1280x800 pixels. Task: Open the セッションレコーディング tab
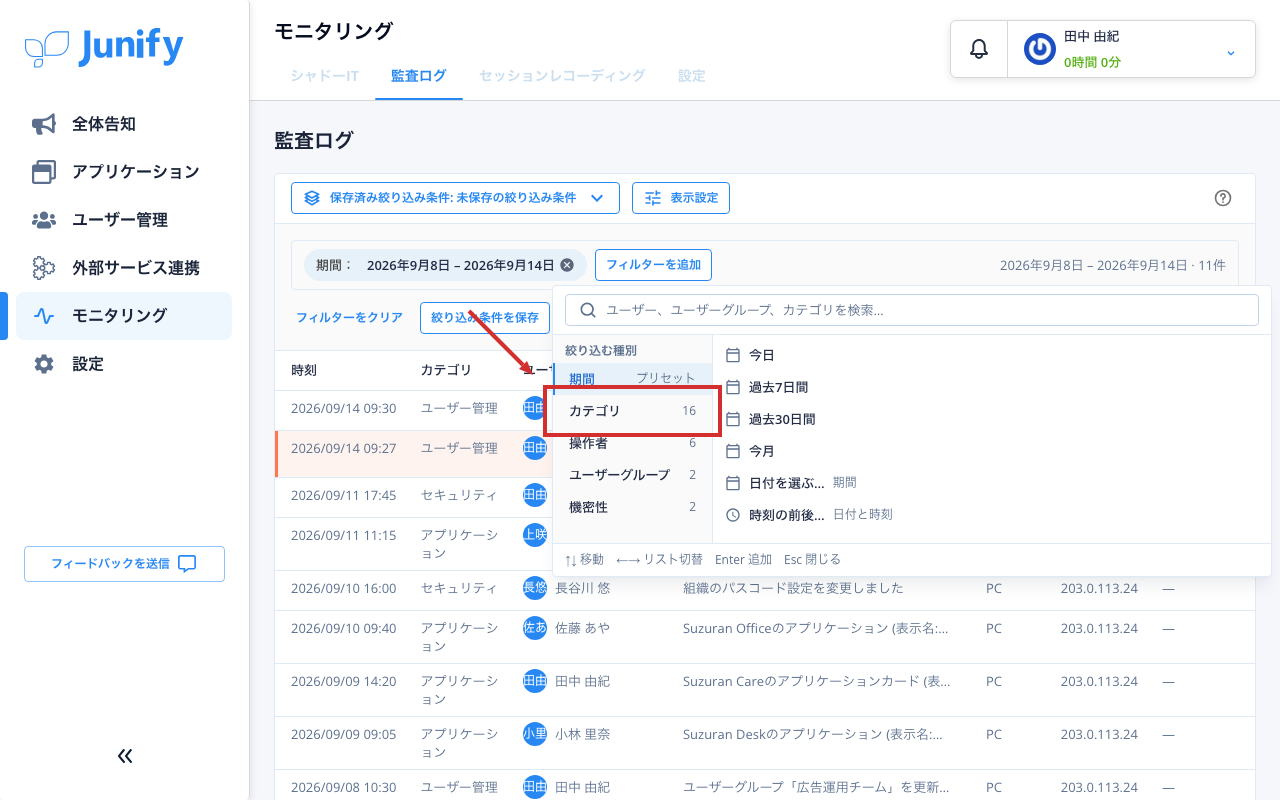coord(562,75)
